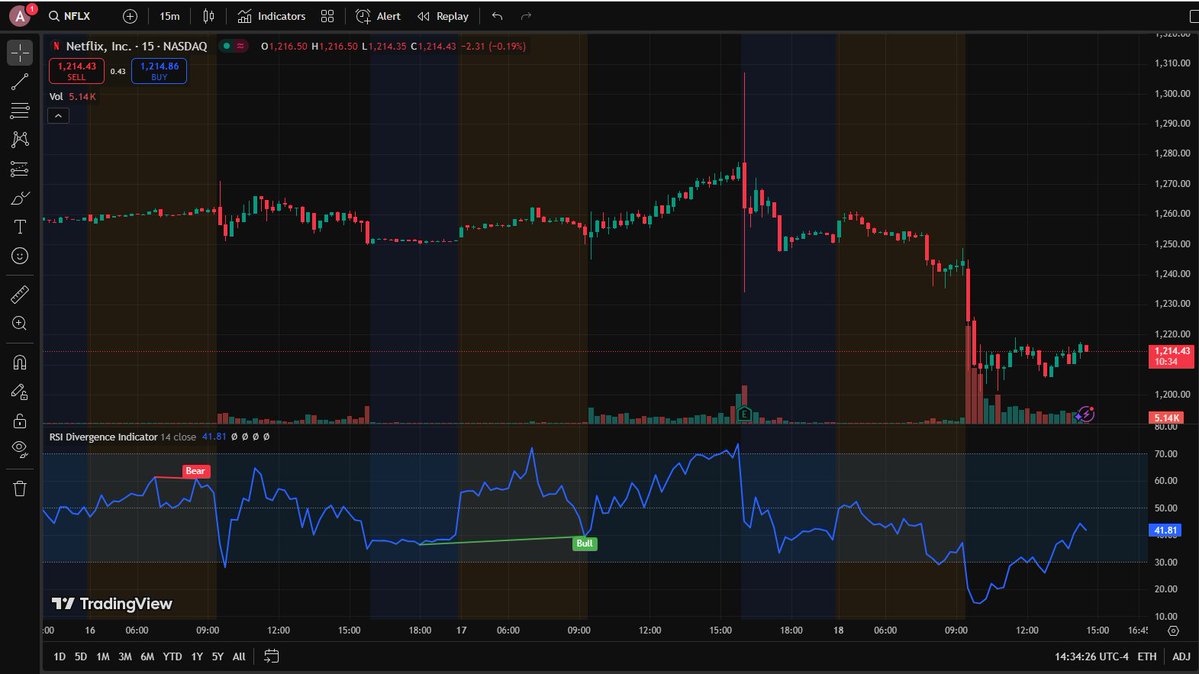Change the candlestick chart type
This screenshot has height=674, width=1199.
pos(208,16)
